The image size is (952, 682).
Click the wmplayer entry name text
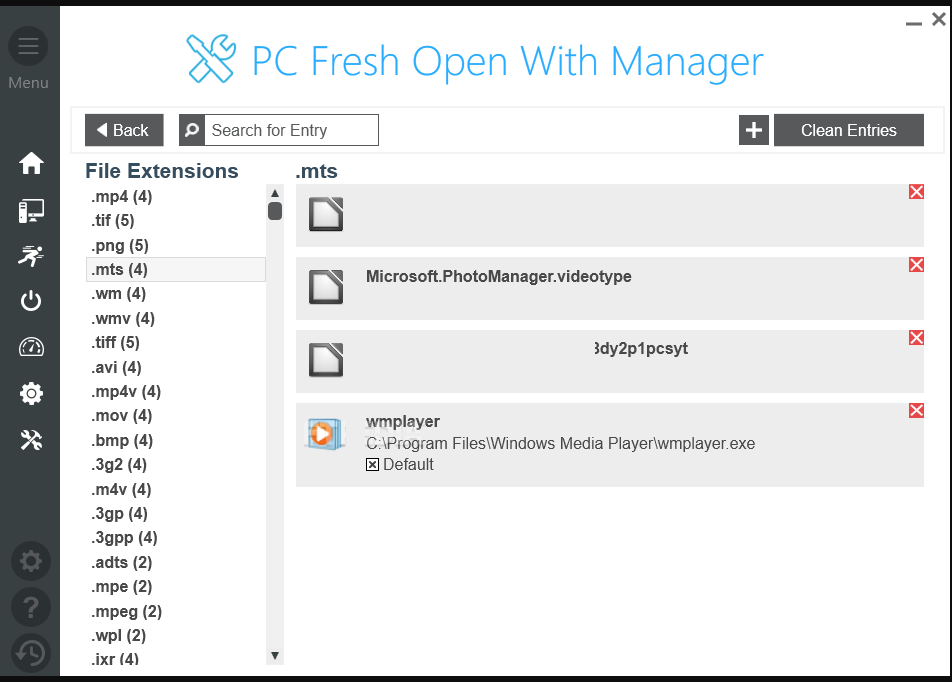coord(403,421)
